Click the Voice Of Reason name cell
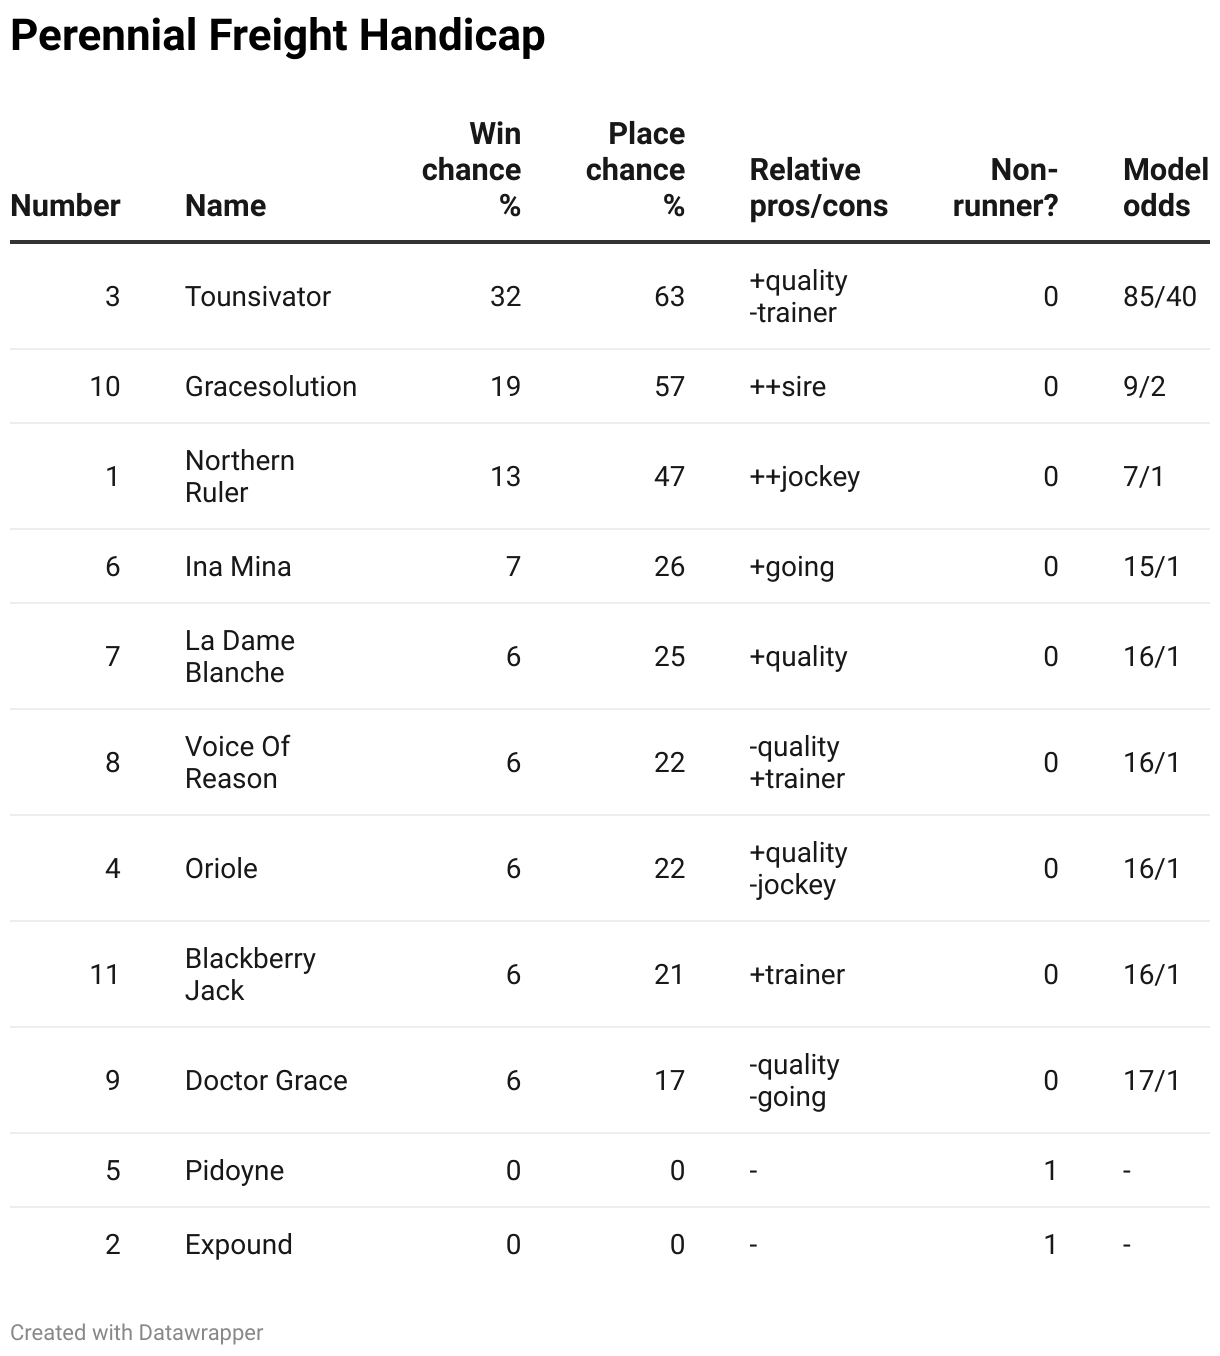The width and height of the screenshot is (1220, 1356). pos(237,762)
